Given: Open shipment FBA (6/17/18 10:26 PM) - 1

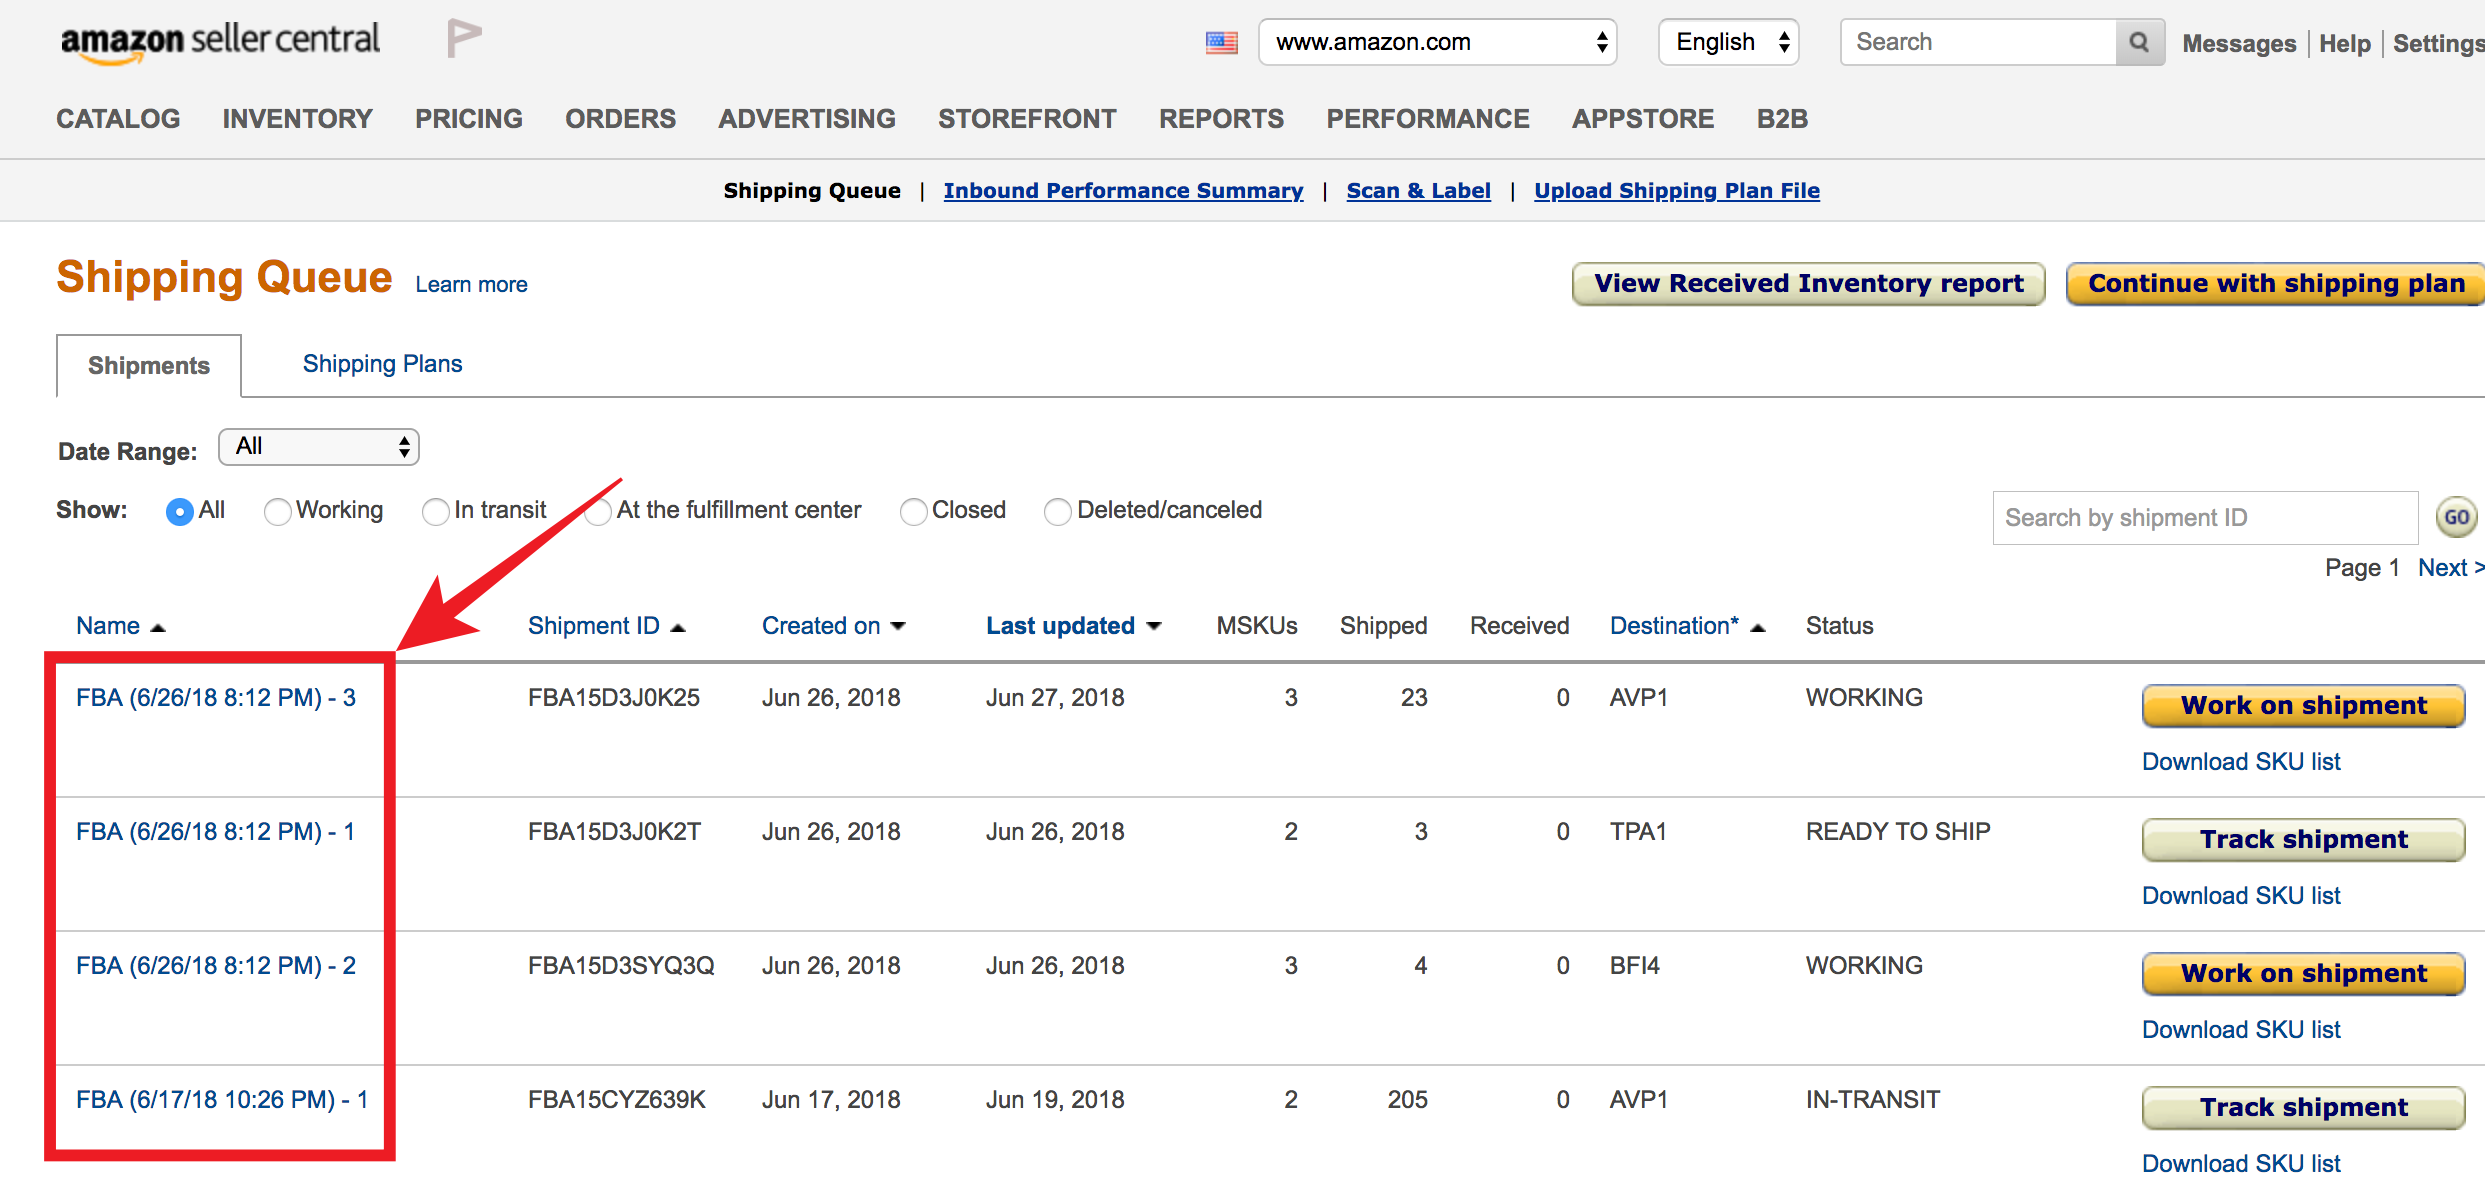Looking at the screenshot, I should [222, 1100].
